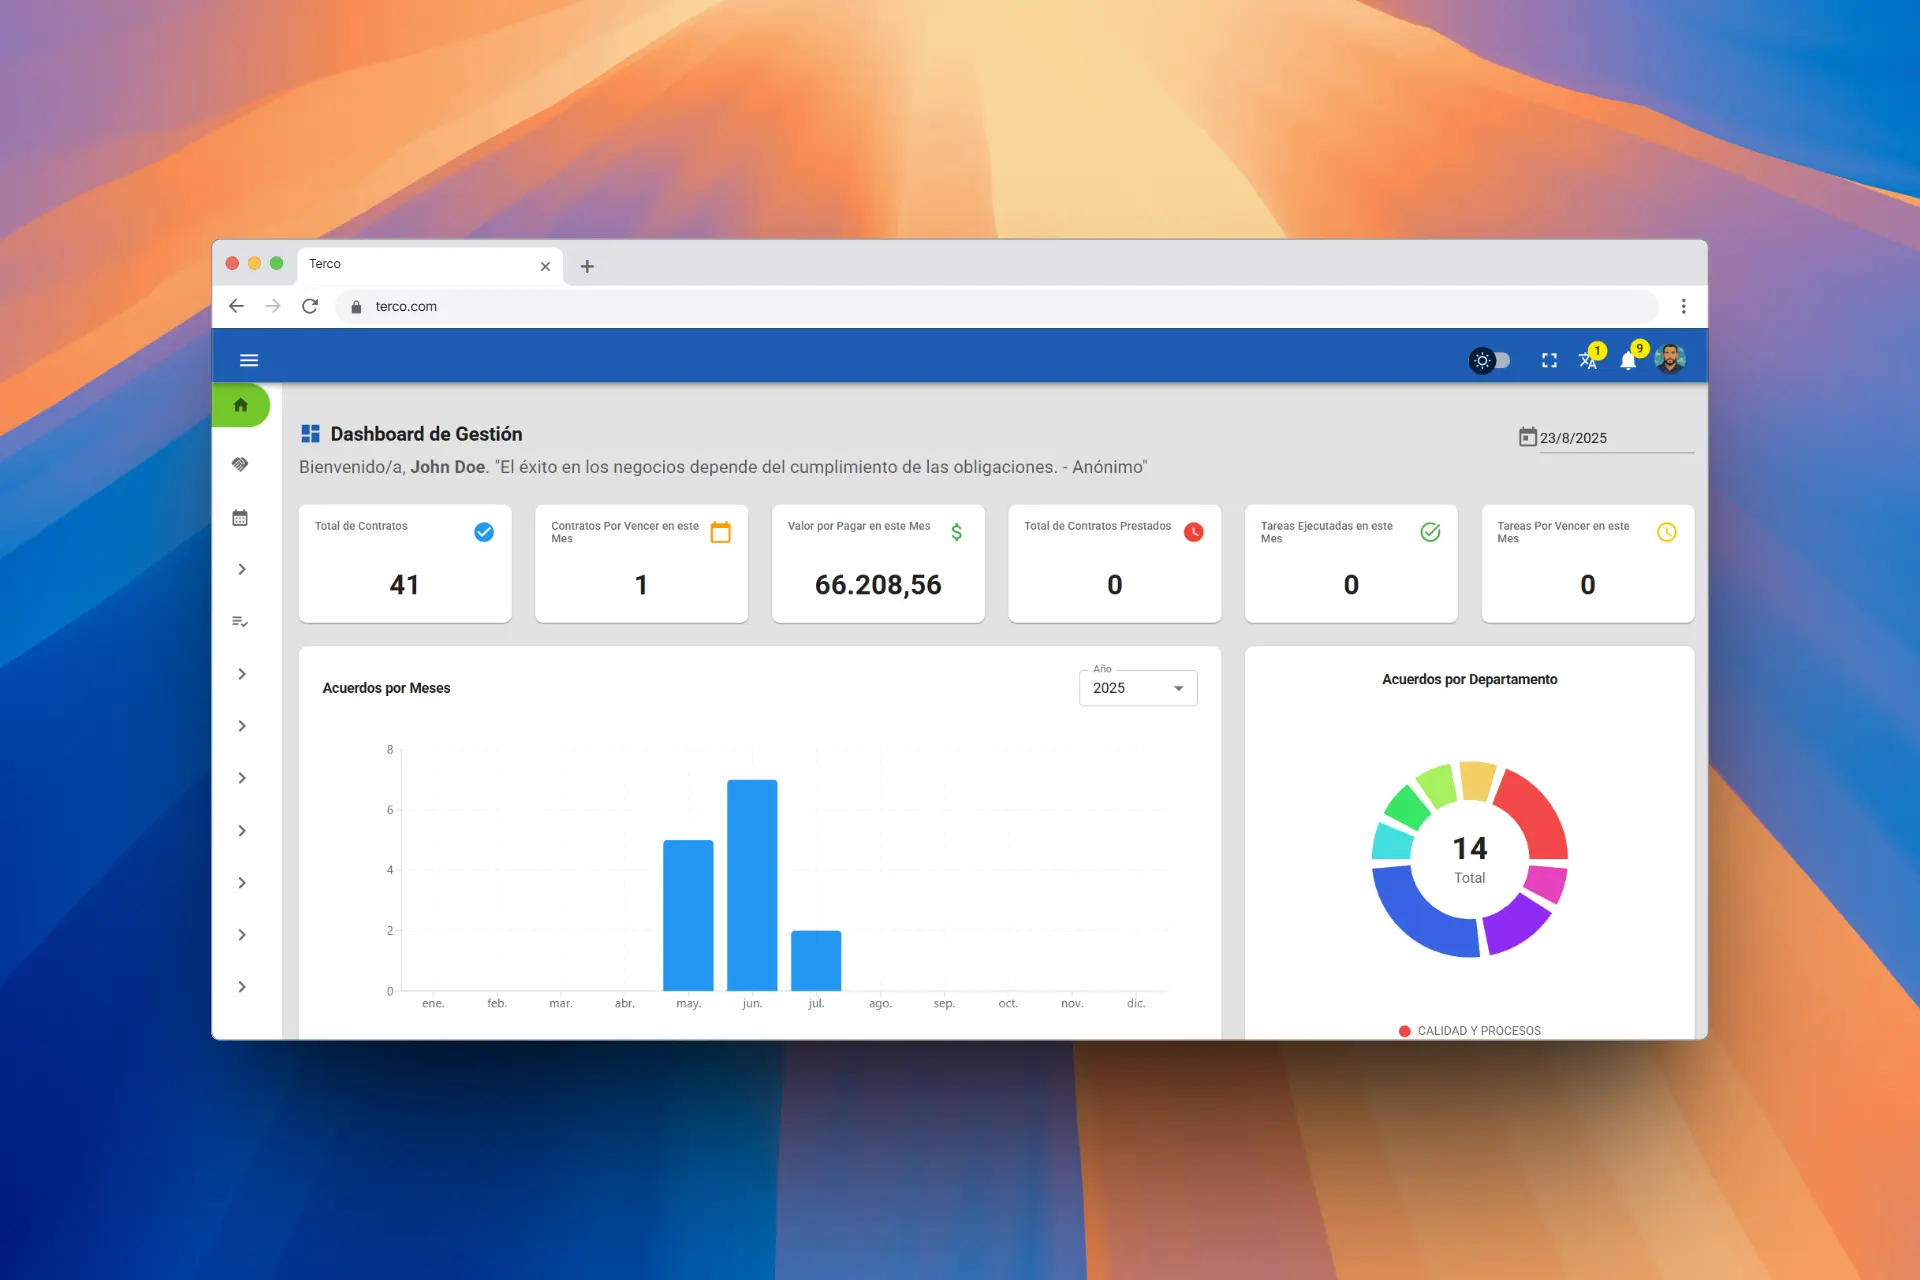This screenshot has width=1920, height=1280.
Task: Click the John Doe welcome text
Action: pyautogui.click(x=447, y=467)
